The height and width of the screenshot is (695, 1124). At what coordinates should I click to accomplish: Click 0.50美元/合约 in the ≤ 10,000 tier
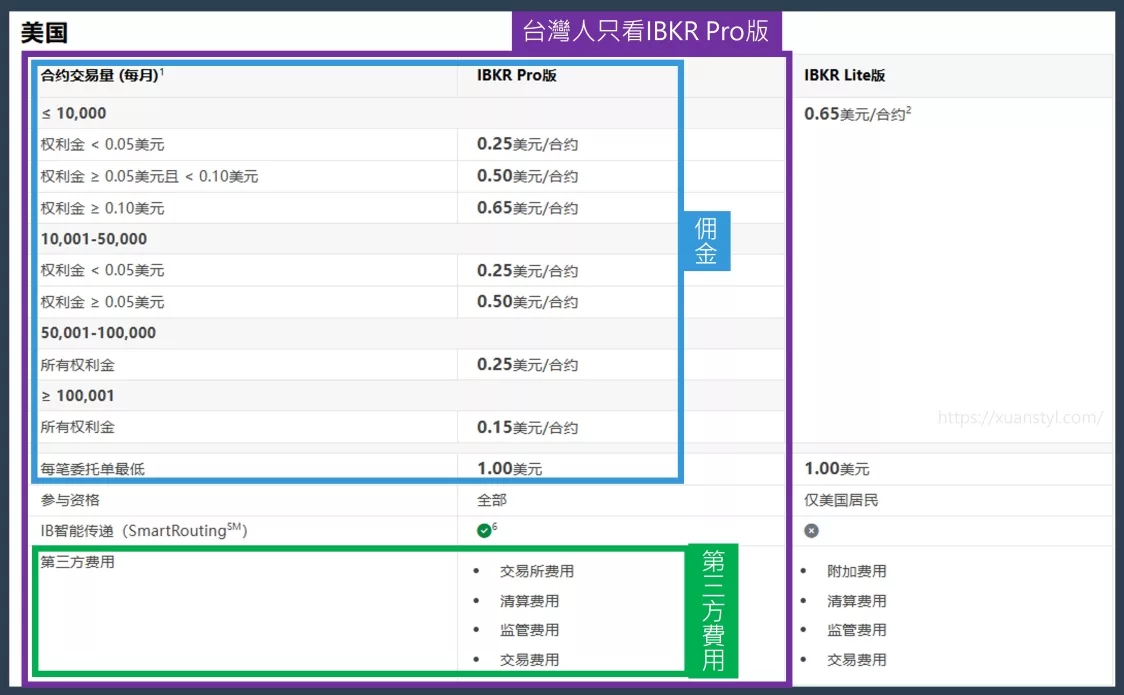point(528,176)
